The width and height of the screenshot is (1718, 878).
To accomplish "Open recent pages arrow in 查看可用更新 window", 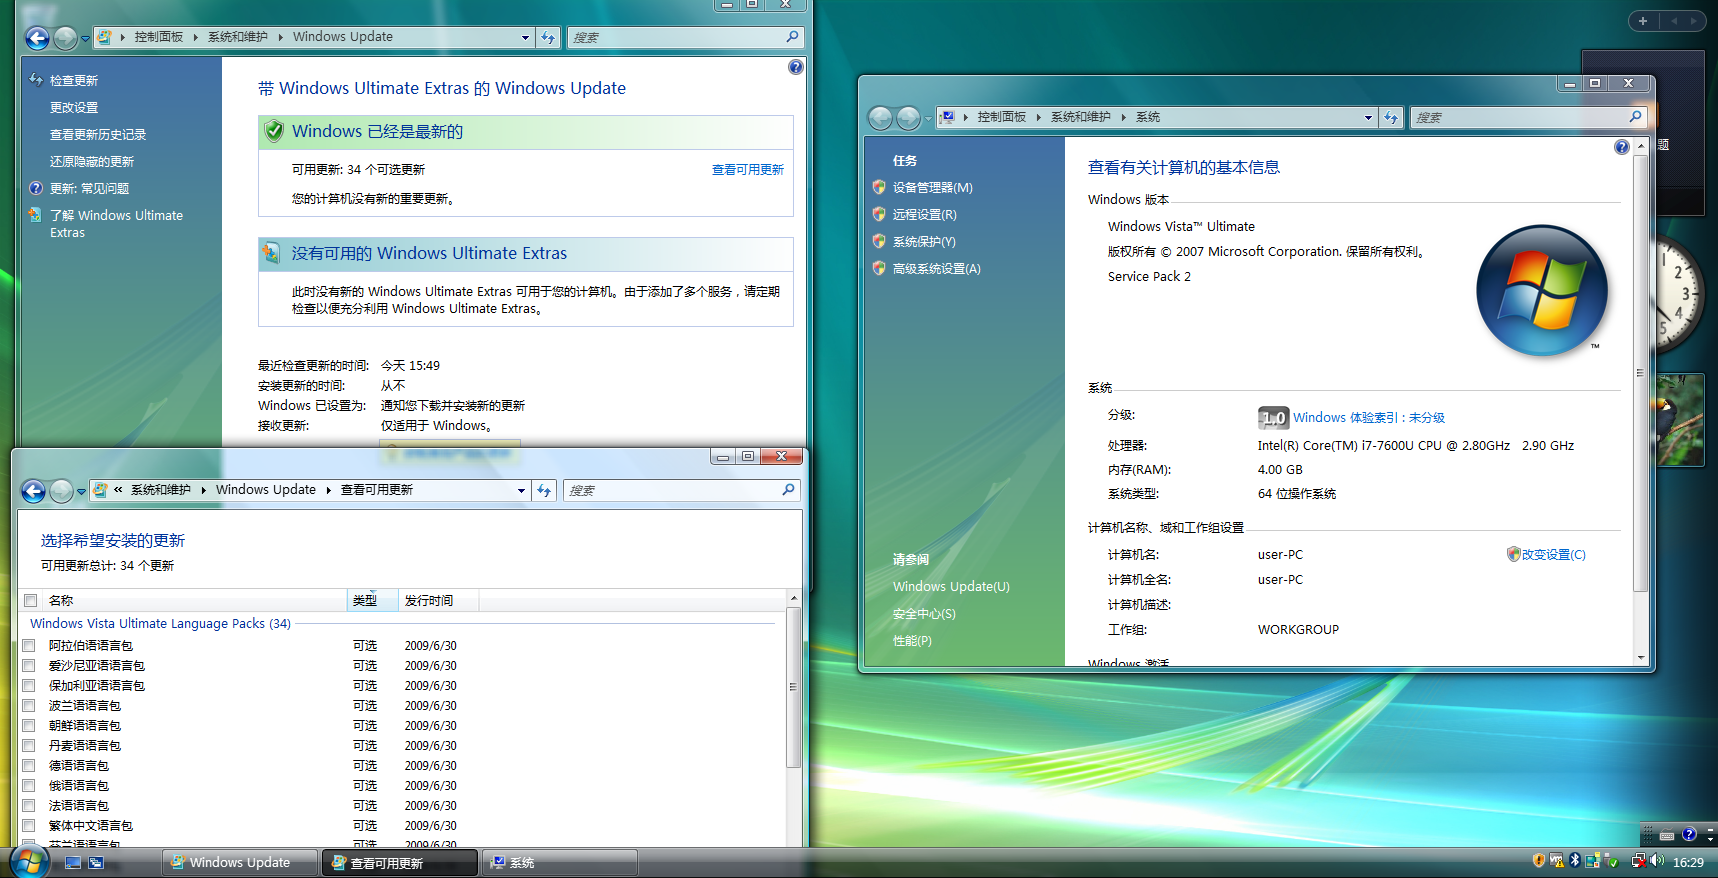I will click(81, 491).
